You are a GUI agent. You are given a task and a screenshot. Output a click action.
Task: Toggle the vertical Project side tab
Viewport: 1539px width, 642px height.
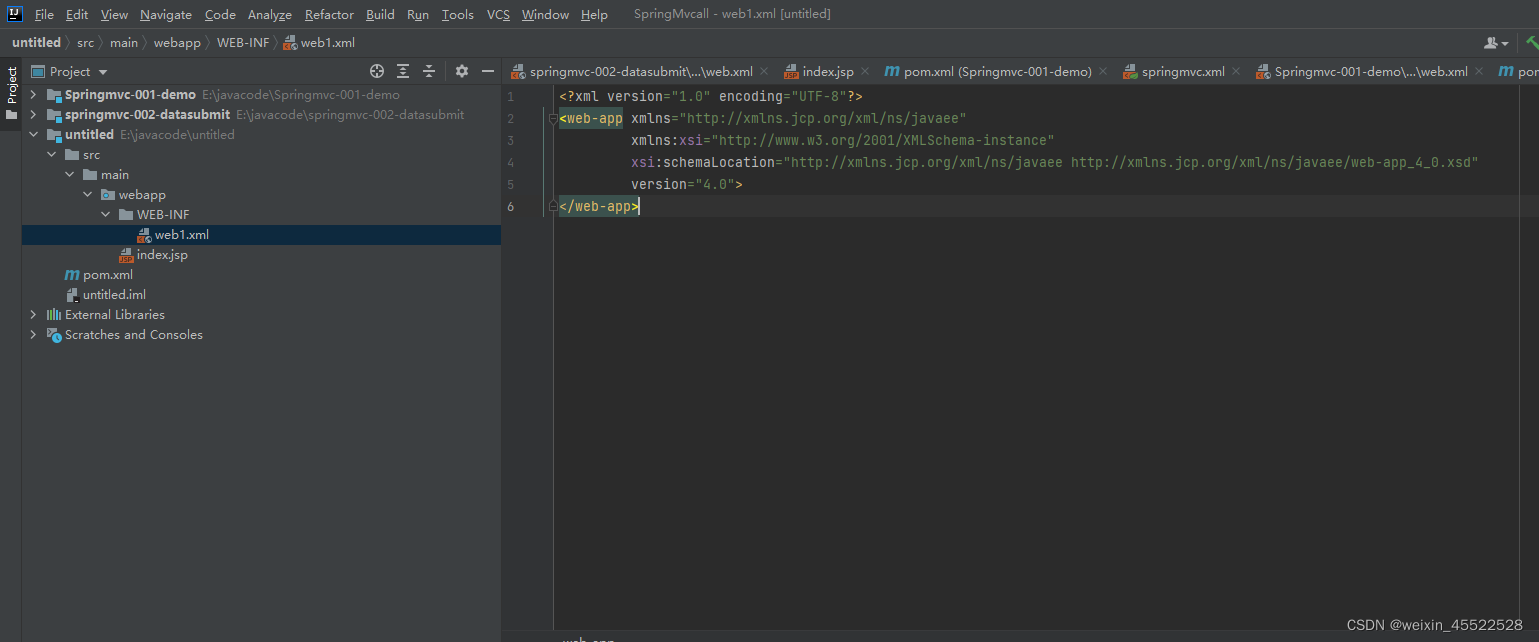pyautogui.click(x=11, y=85)
